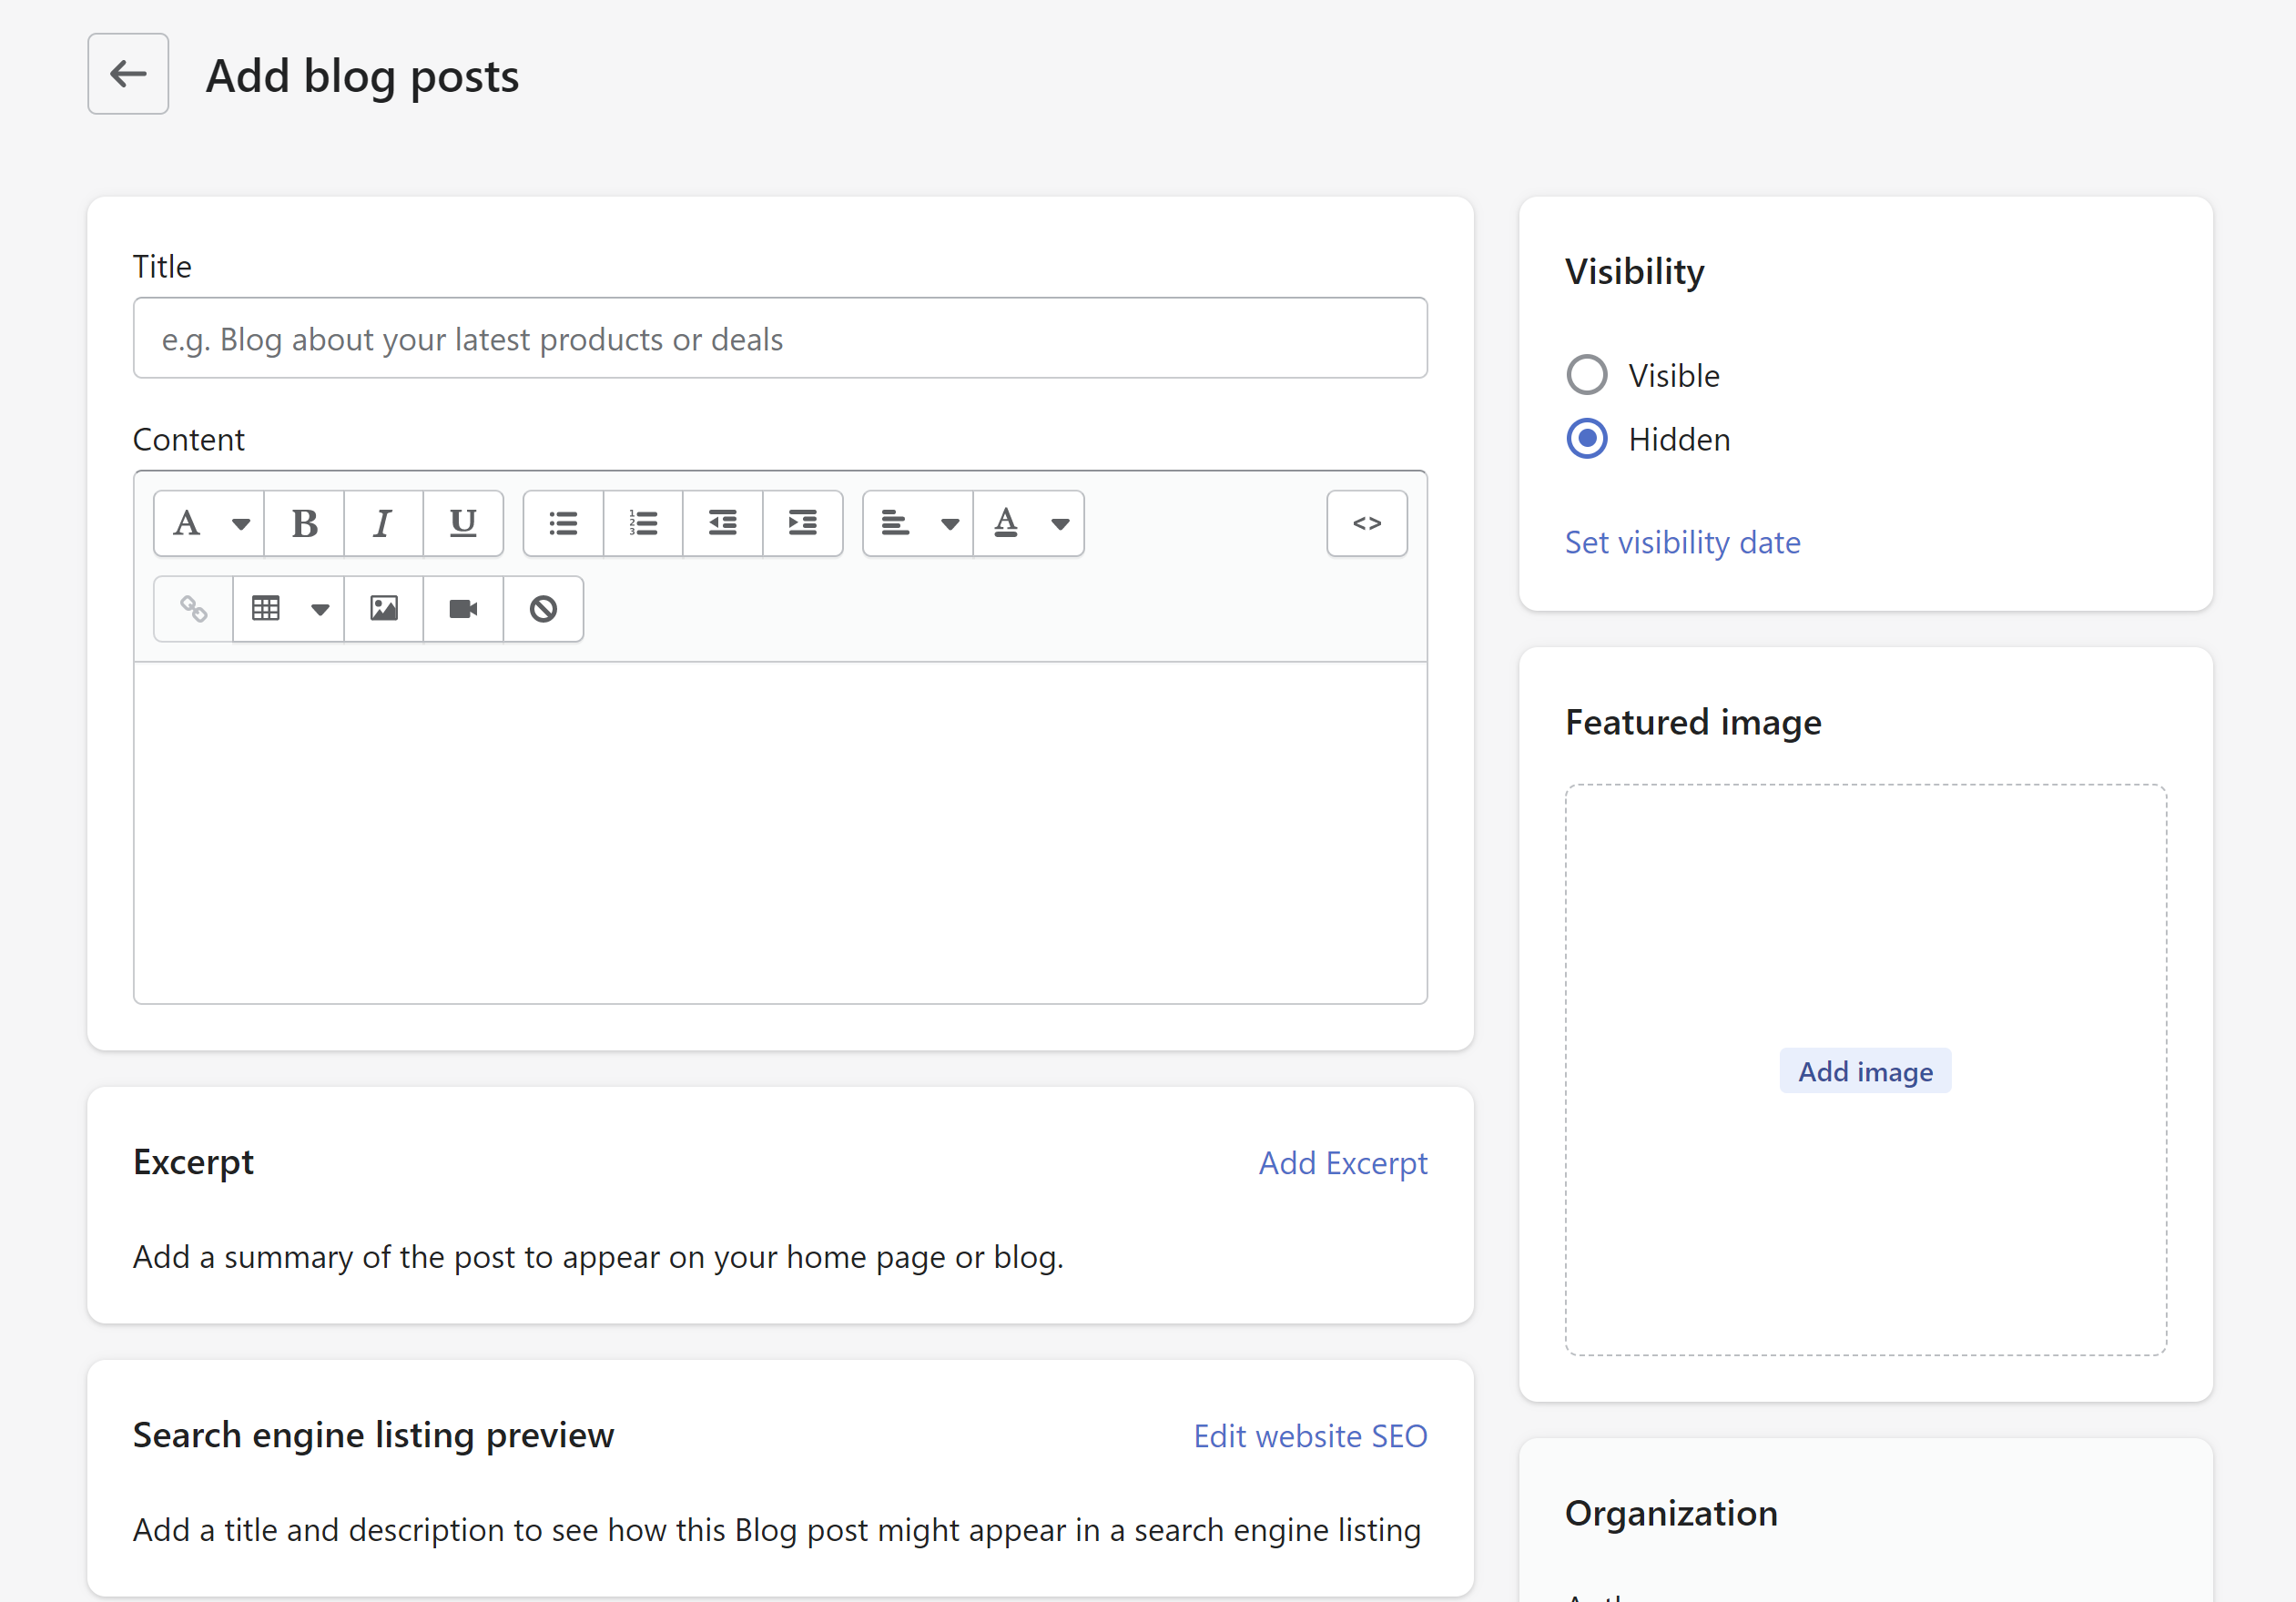The width and height of the screenshot is (2296, 1602).
Task: Open the text color picker dropdown
Action: (x=1029, y=523)
